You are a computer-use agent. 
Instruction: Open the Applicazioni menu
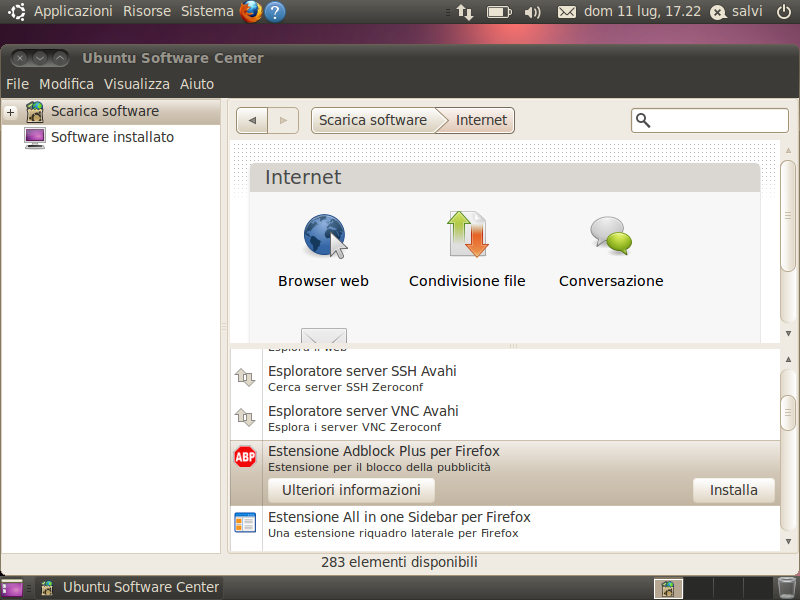tap(73, 11)
